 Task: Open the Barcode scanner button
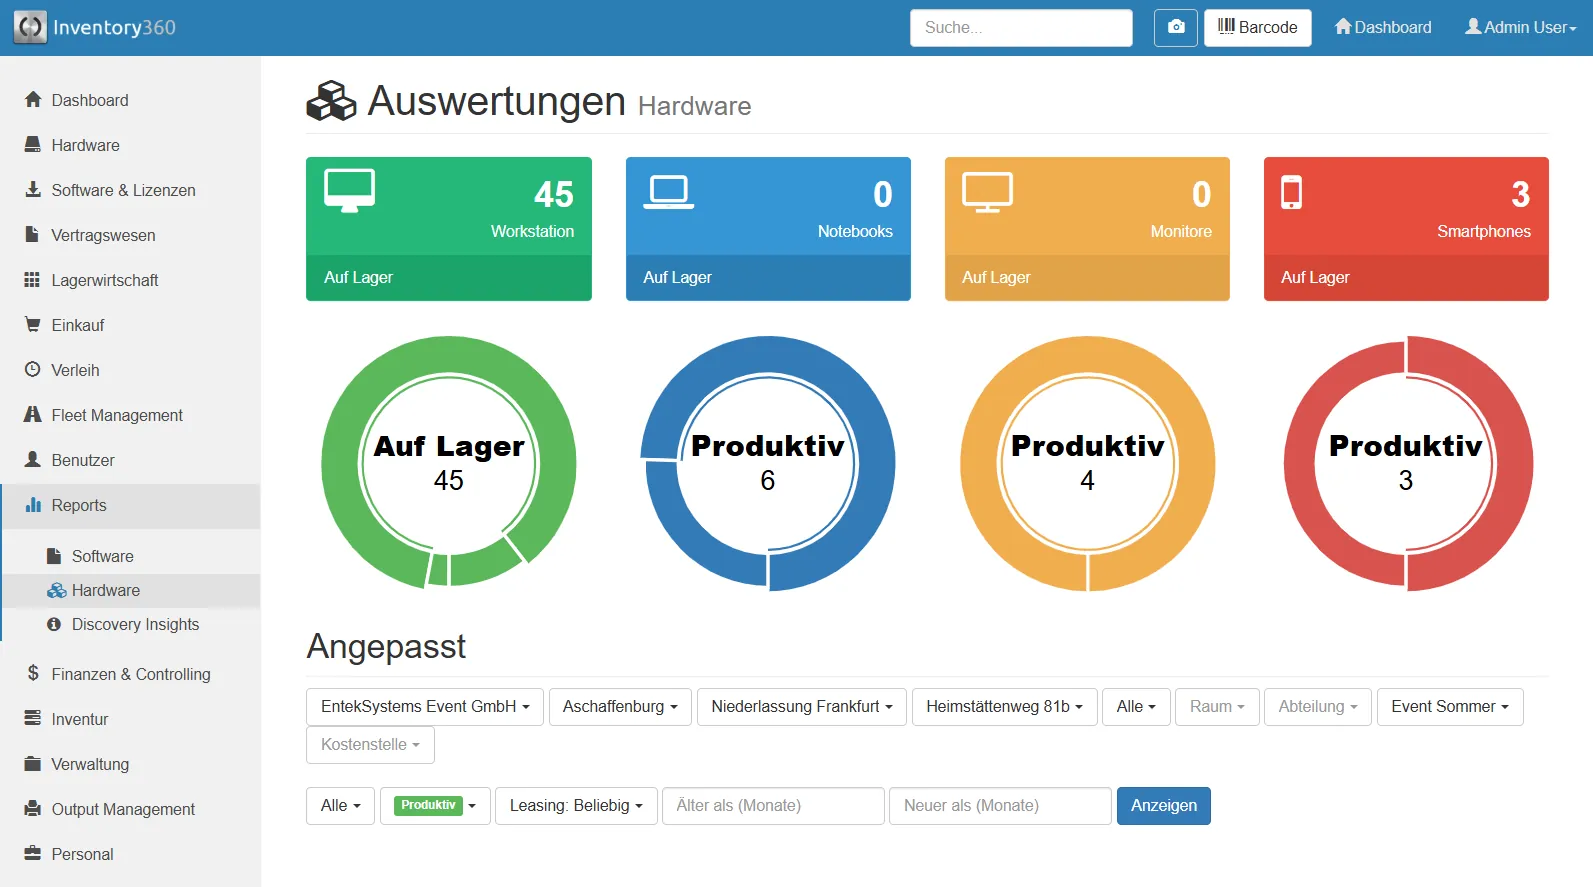pyautogui.click(x=1257, y=28)
